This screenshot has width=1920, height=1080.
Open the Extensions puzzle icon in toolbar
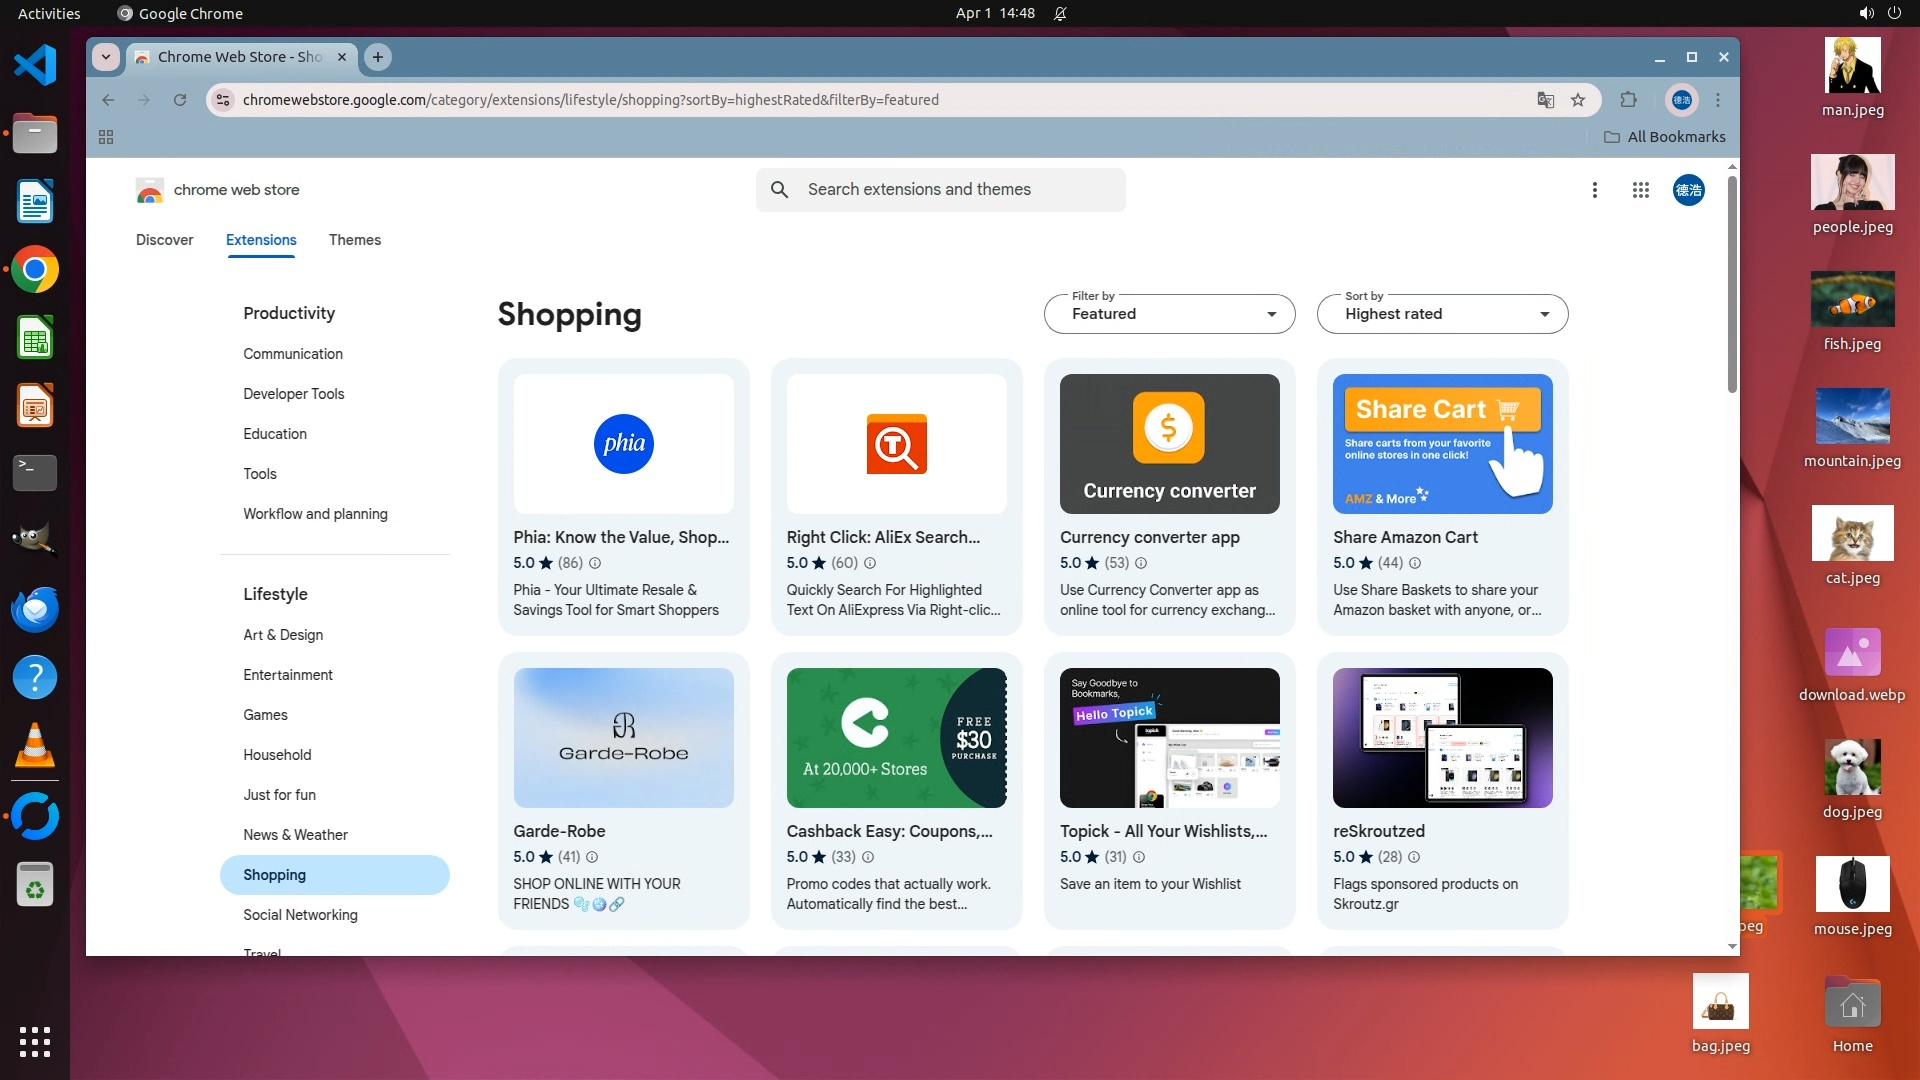(x=1628, y=100)
